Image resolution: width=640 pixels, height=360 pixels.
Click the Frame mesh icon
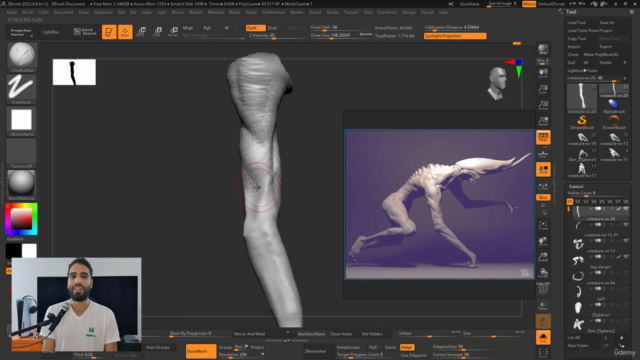(x=543, y=225)
